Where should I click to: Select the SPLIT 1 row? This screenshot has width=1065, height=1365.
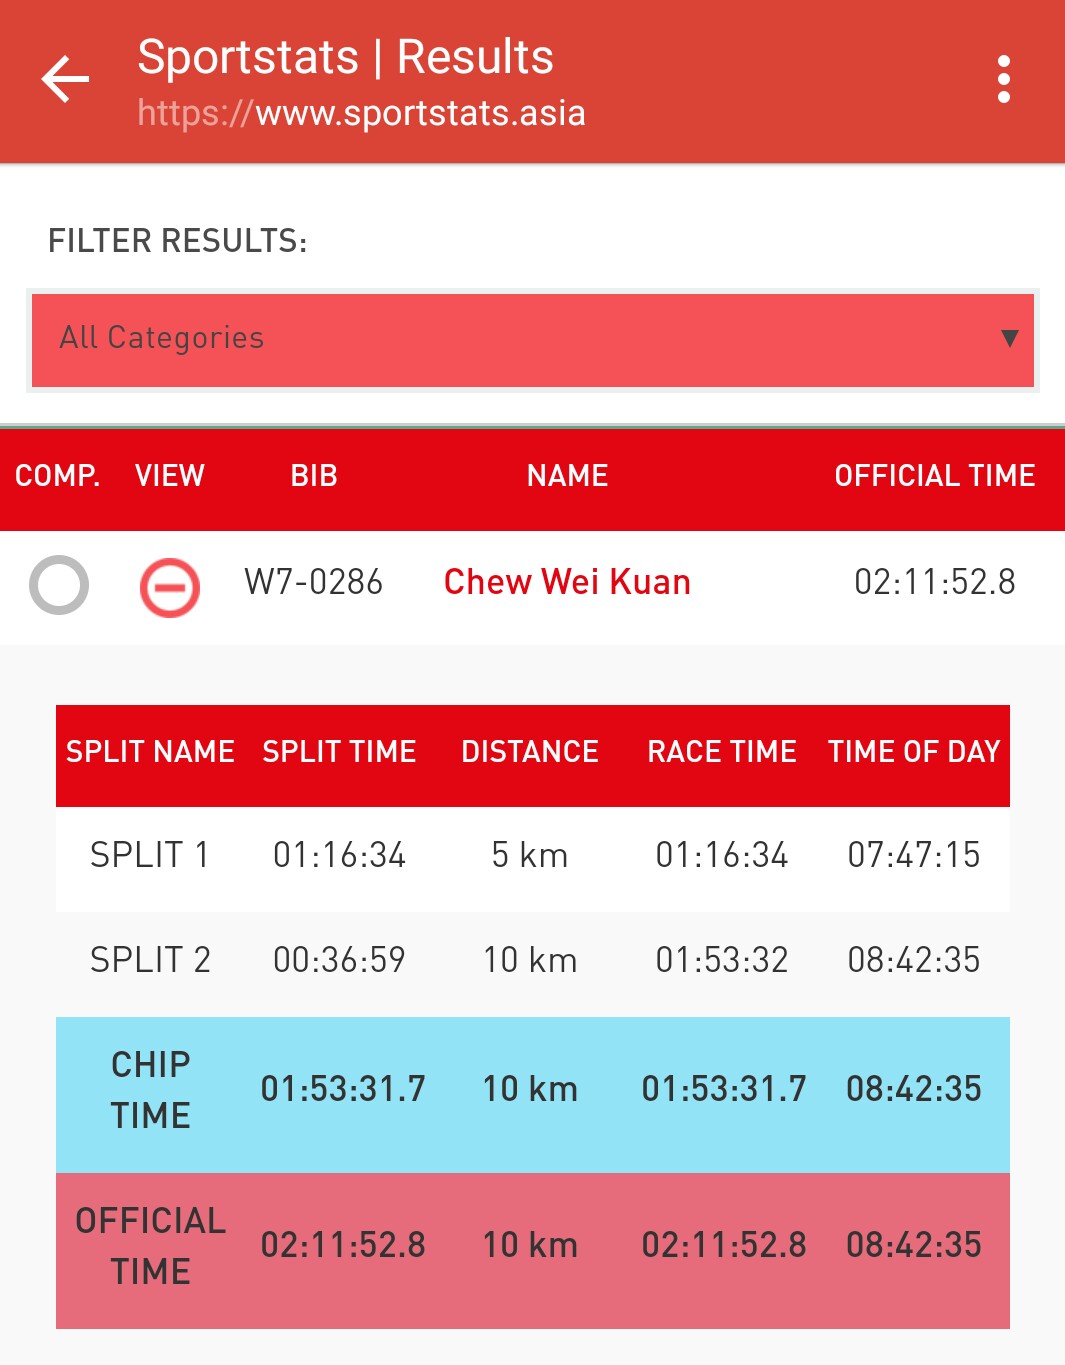pyautogui.click(x=532, y=856)
